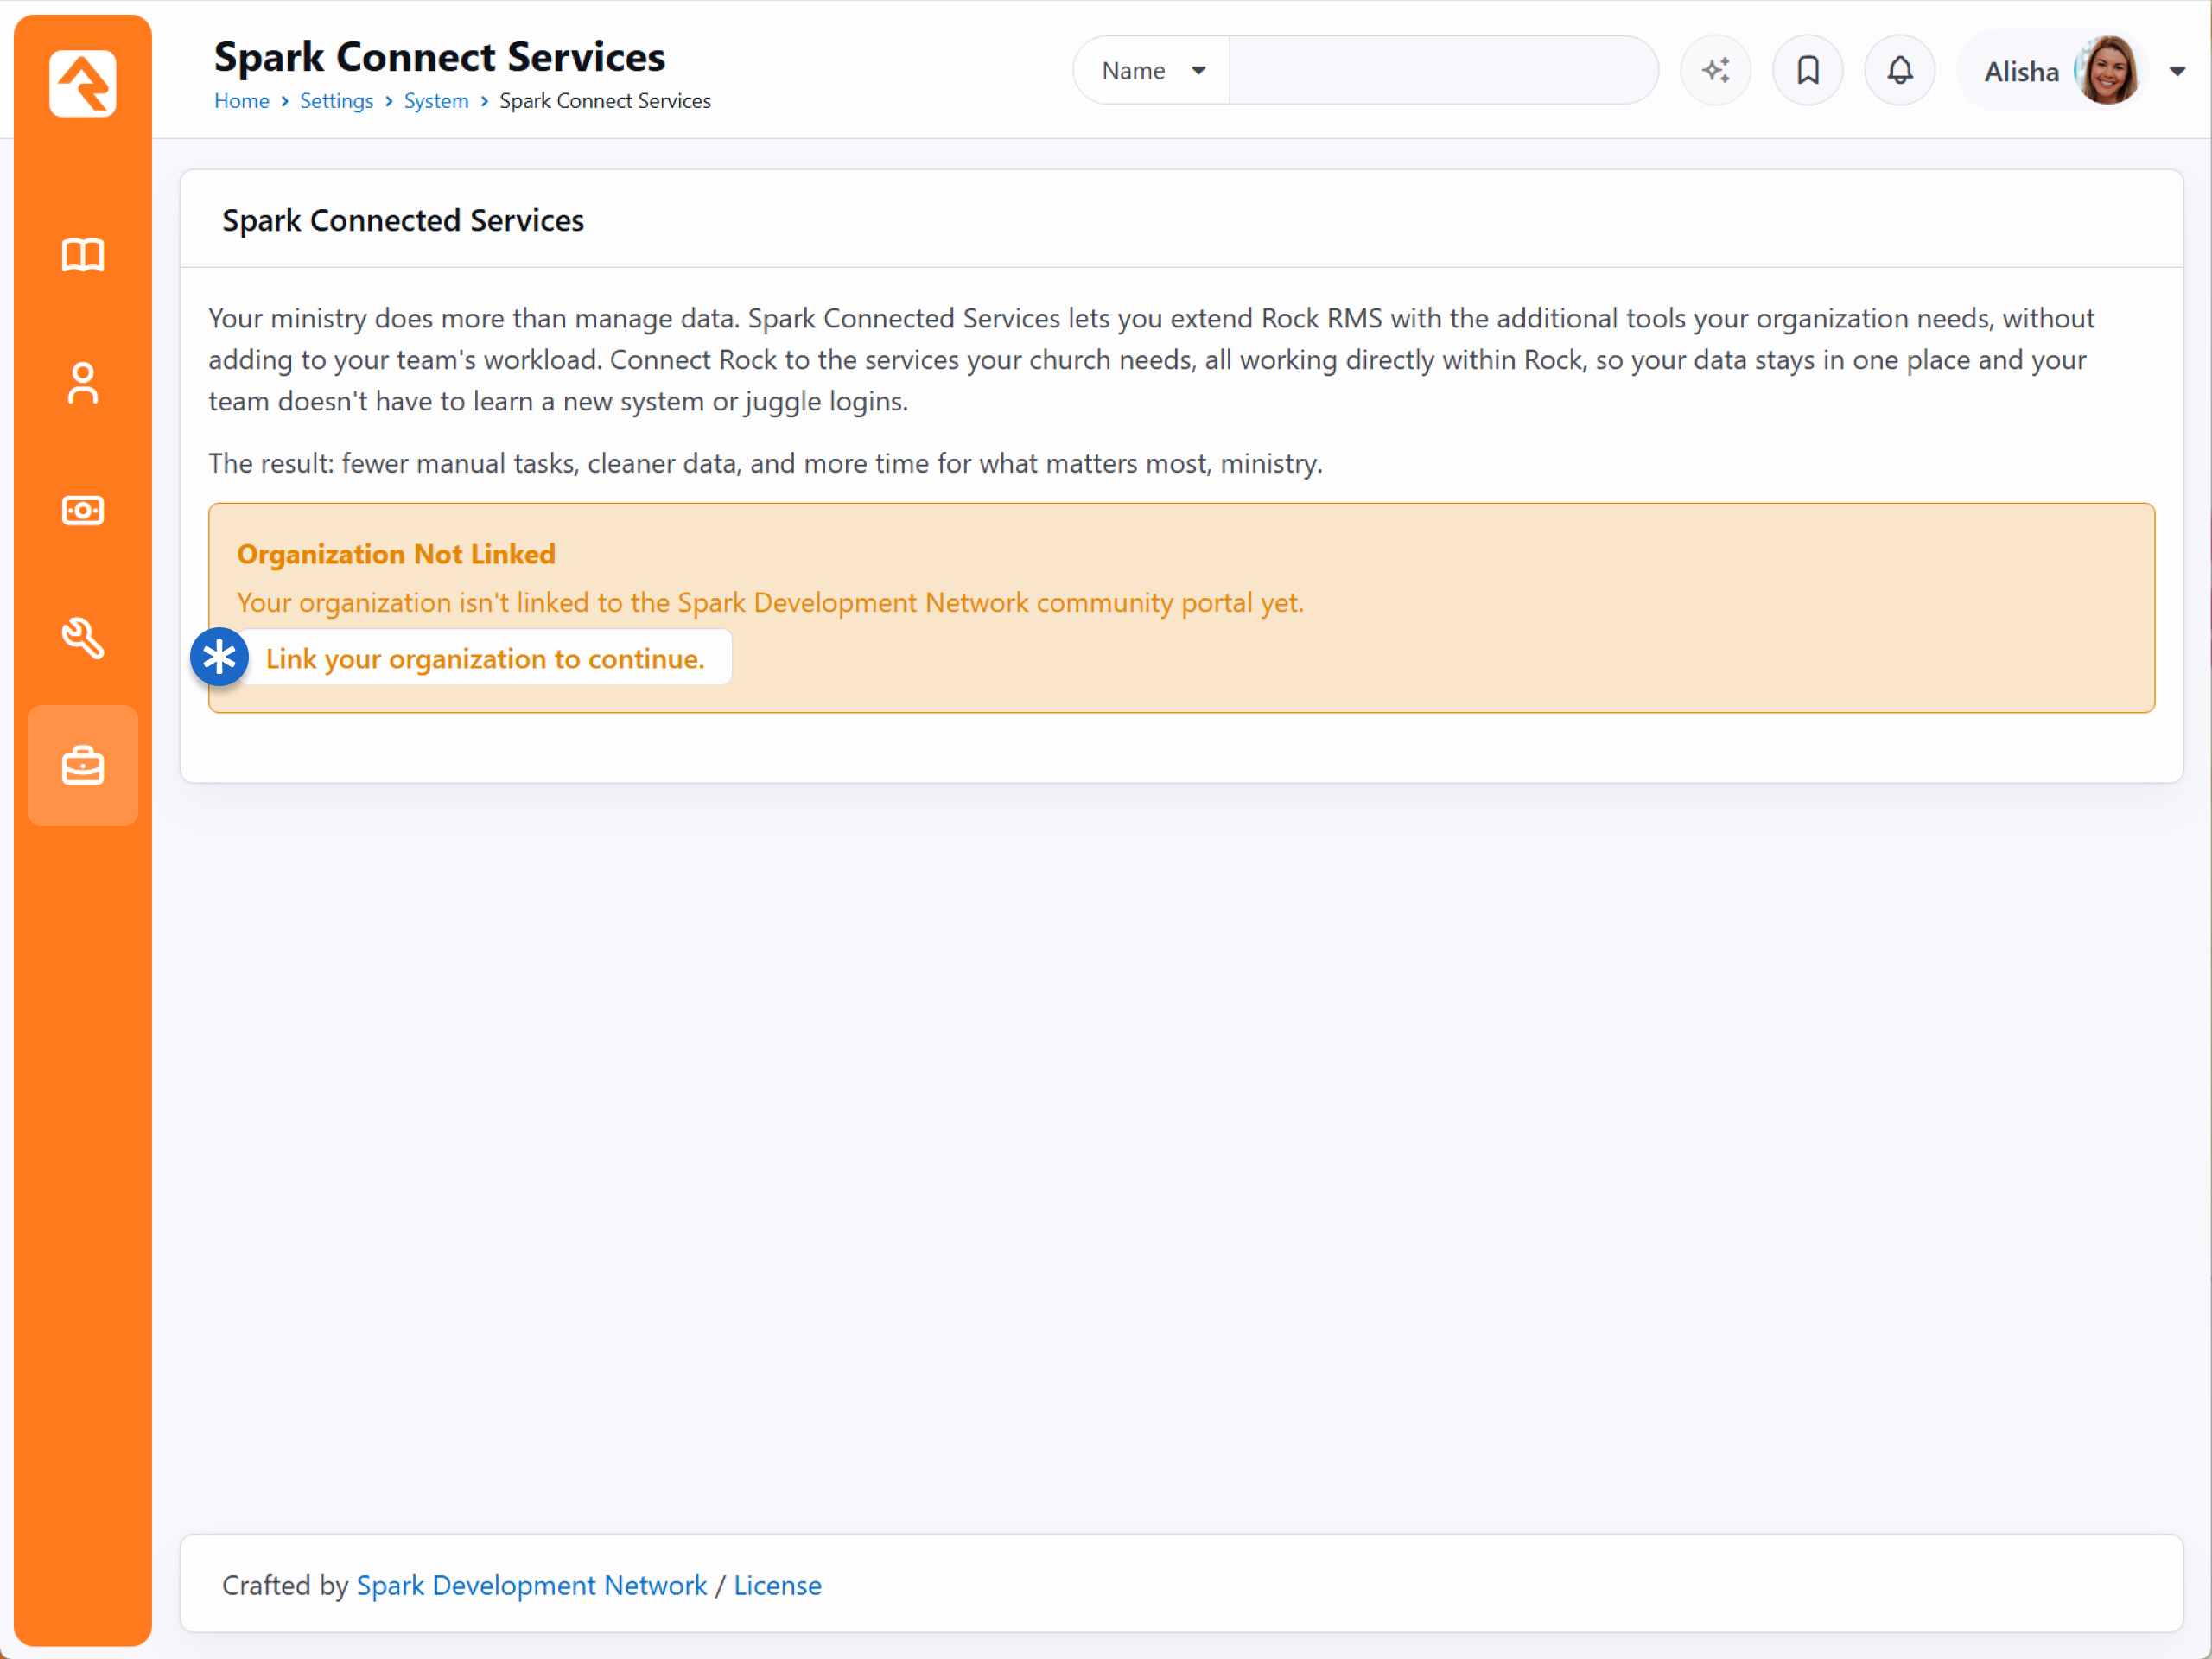Open the Tools wrench icon in sidebar
Screen dimensions: 2212x1659
pos(82,638)
